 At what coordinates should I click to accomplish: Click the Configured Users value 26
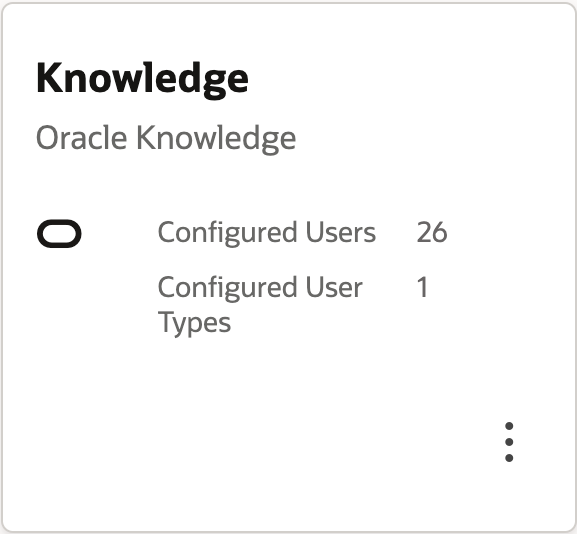(x=432, y=232)
